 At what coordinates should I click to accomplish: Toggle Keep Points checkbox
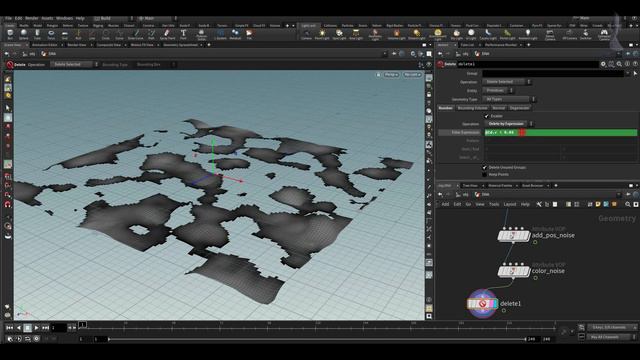[x=484, y=174]
